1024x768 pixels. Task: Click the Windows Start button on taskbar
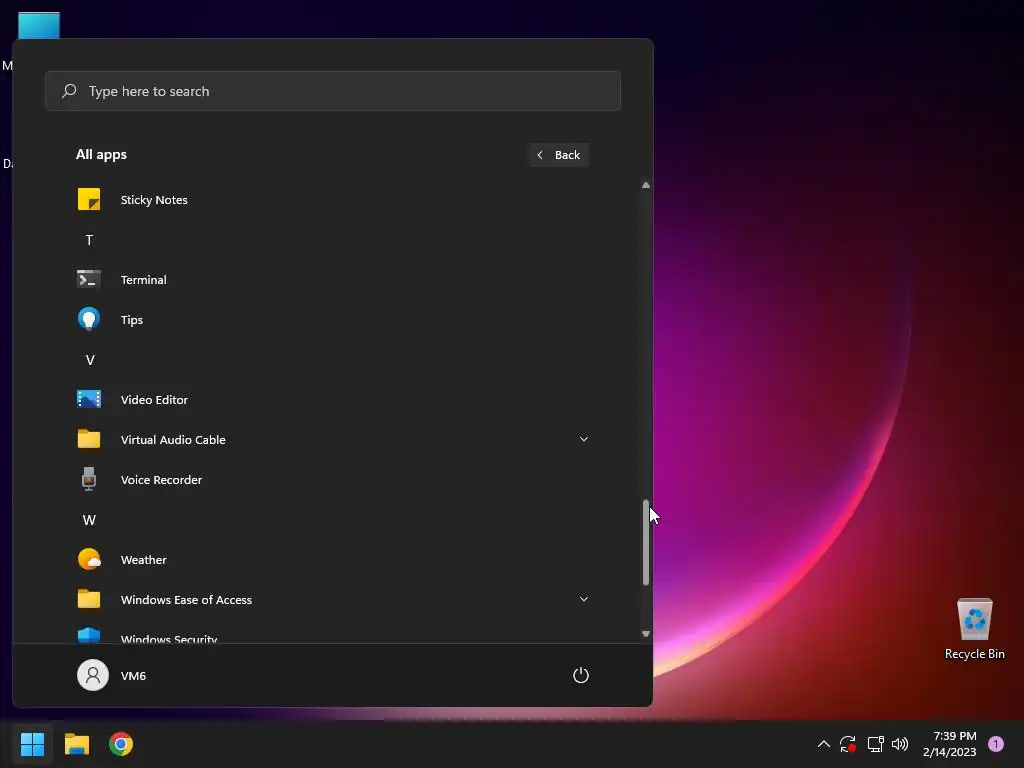tap(32, 744)
